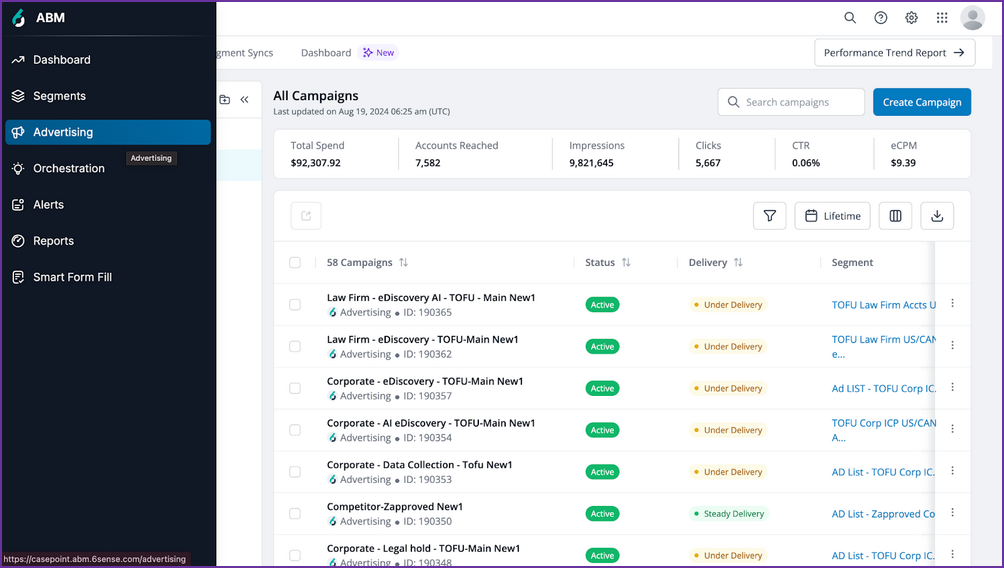Open Alerts in the sidebar
Image resolution: width=1004 pixels, height=568 pixels.
pos(108,205)
